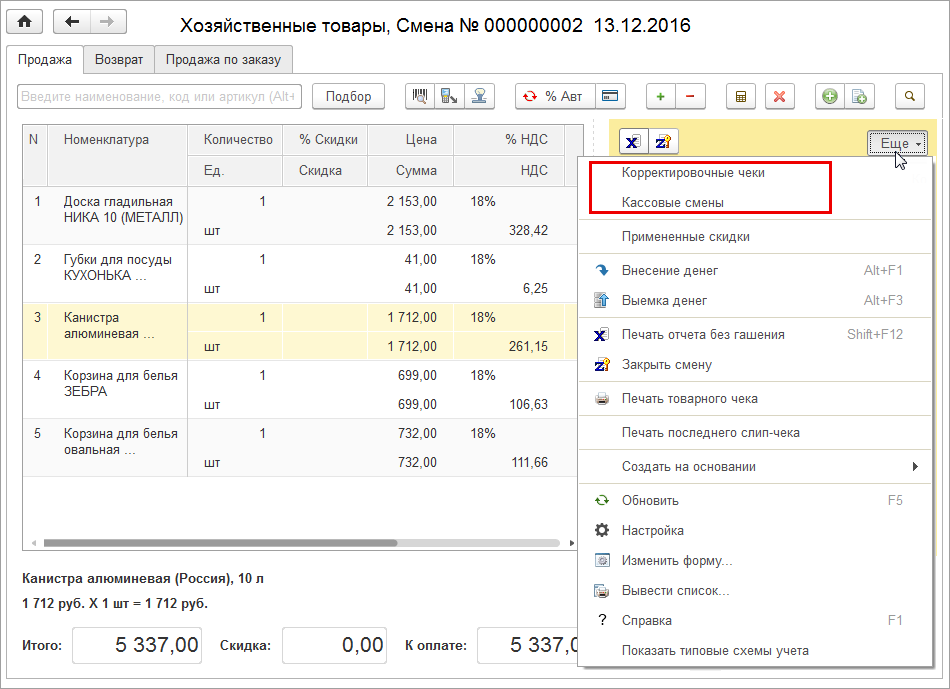
Task: Click Номенклатура column header
Action: click(x=118, y=155)
